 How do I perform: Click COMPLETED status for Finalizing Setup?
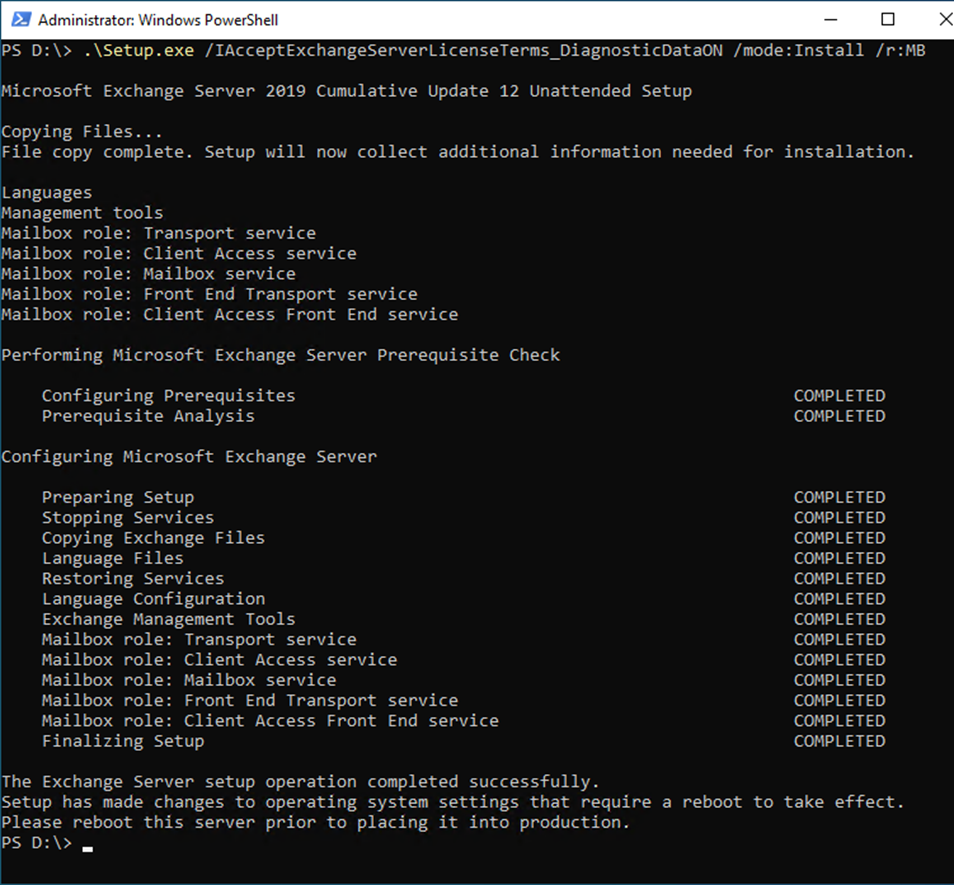tap(840, 741)
